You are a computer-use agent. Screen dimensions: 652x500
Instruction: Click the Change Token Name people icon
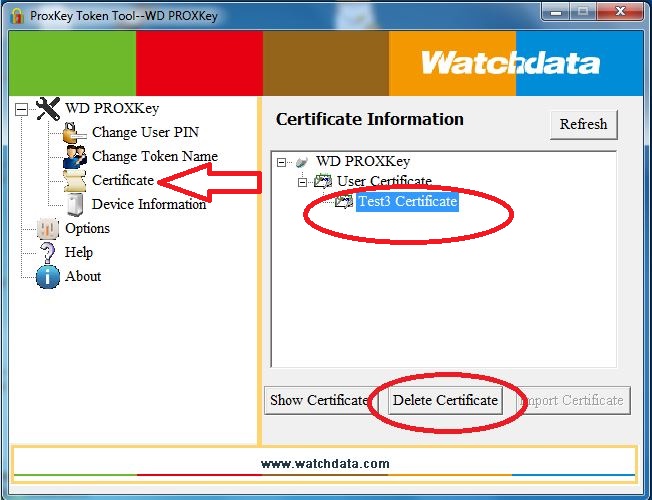coord(75,156)
